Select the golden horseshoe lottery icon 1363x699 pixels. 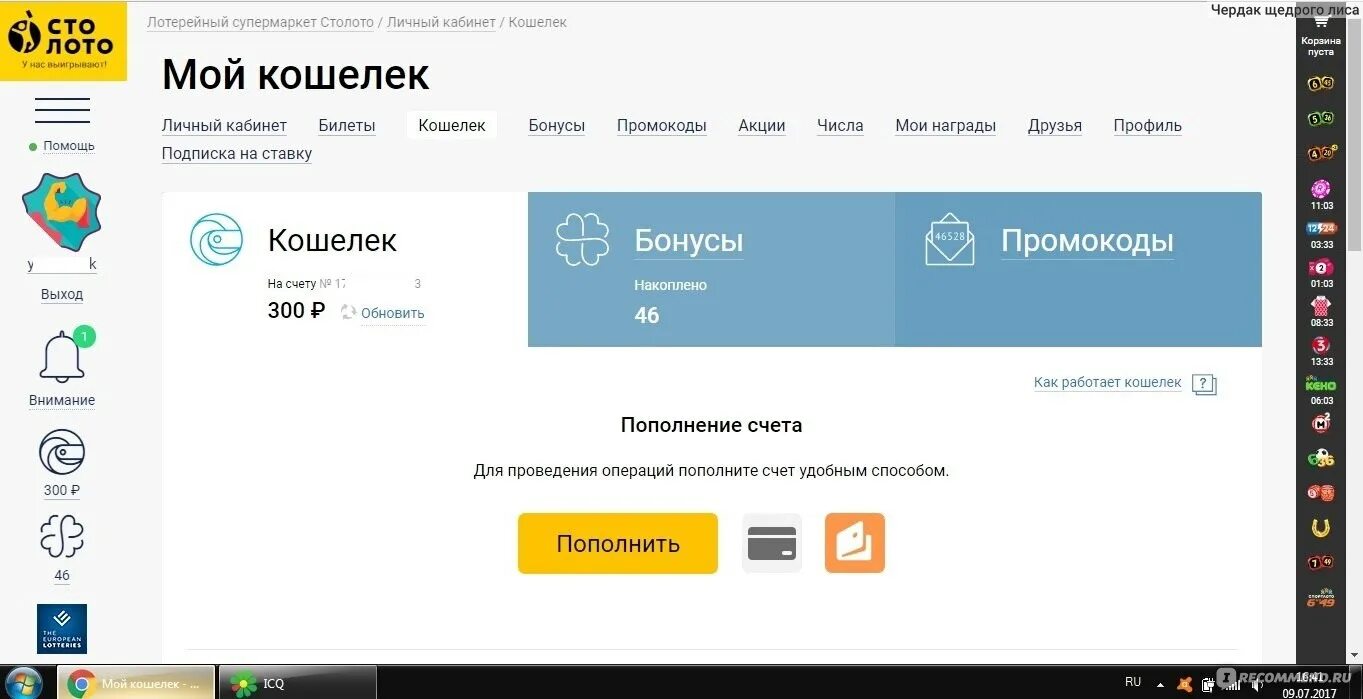tap(1321, 527)
